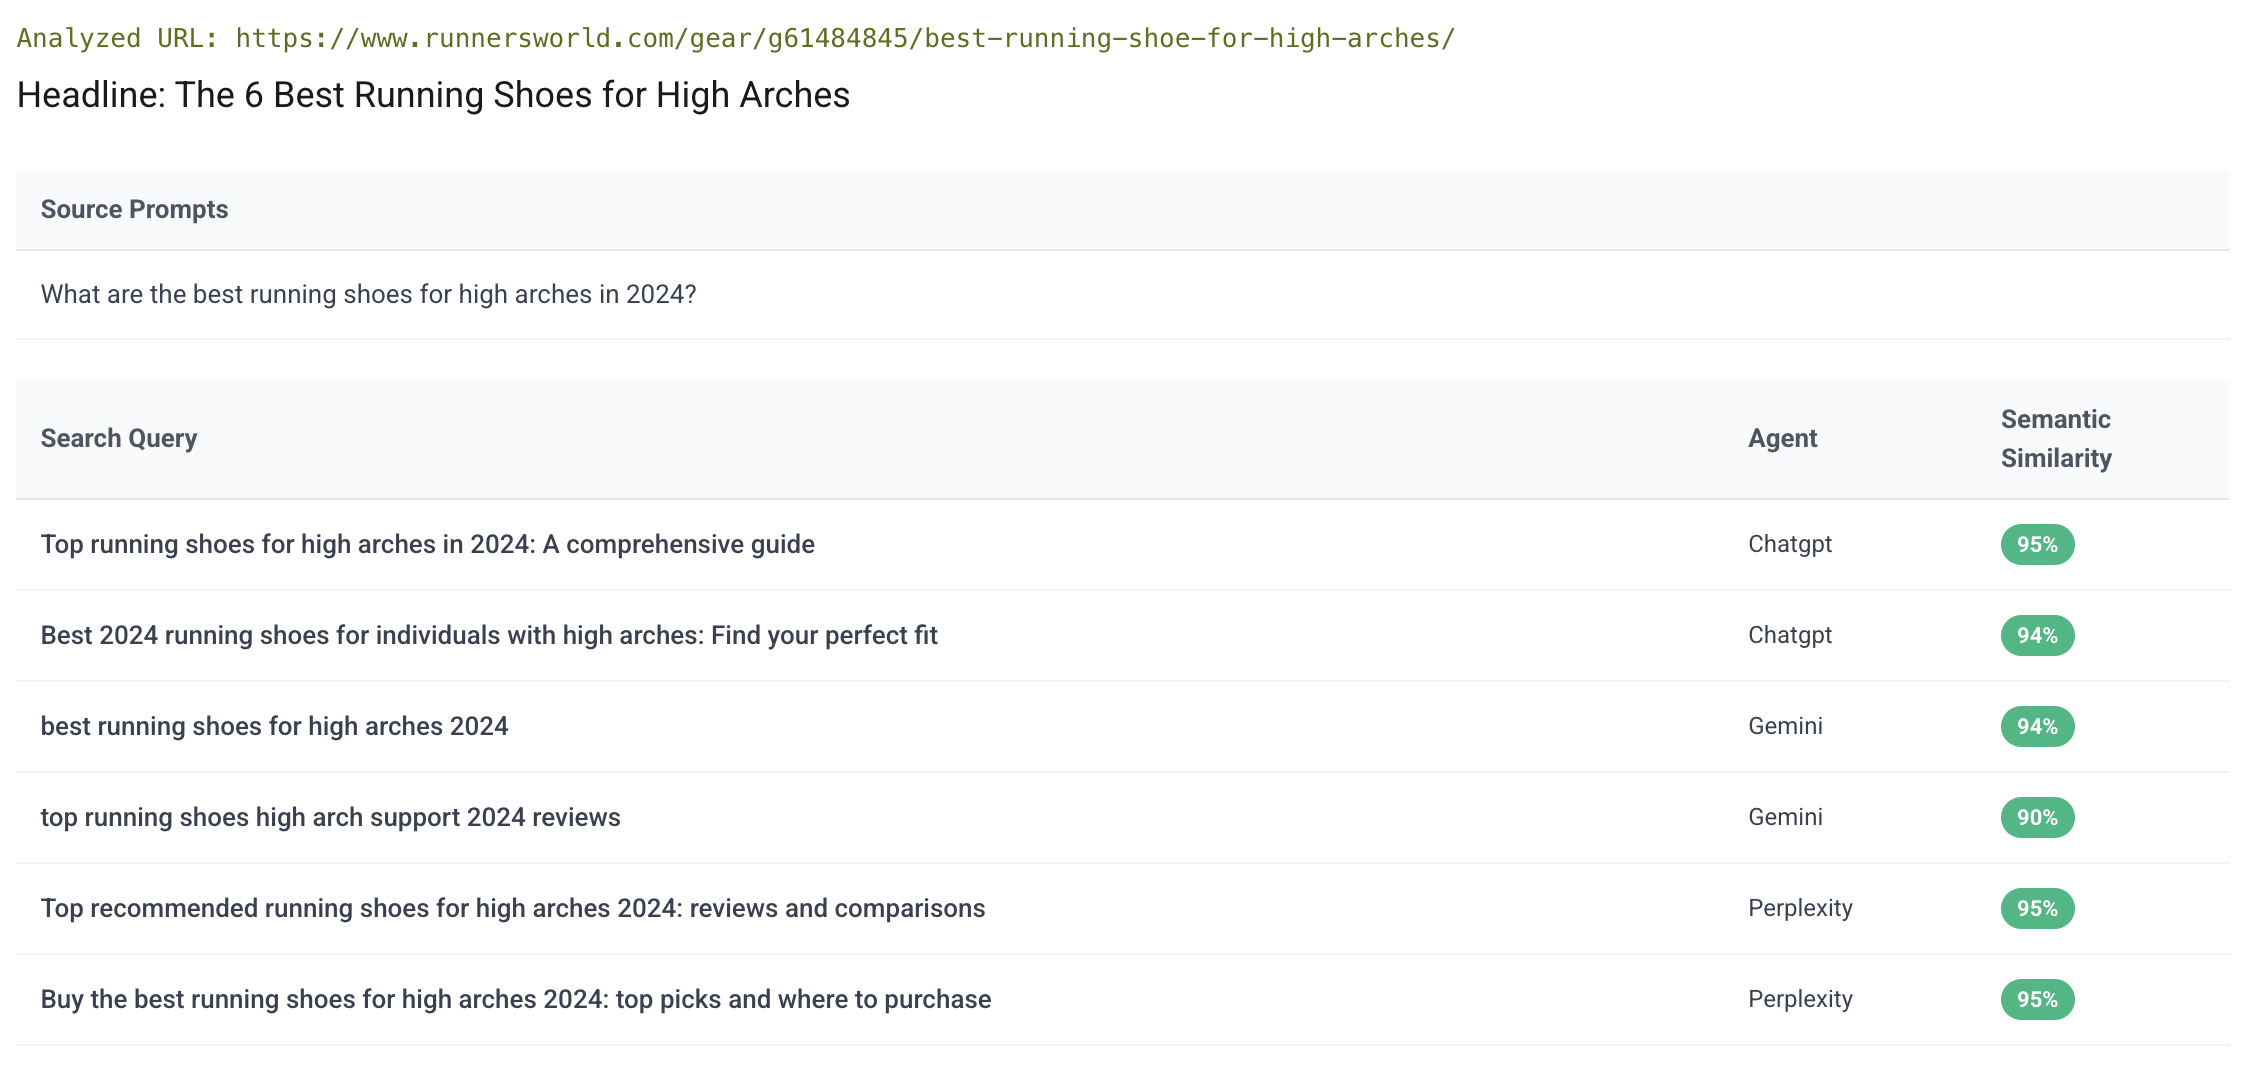Click the Chatgpt agent in the 'comprehensive guide' row

coord(1789,544)
